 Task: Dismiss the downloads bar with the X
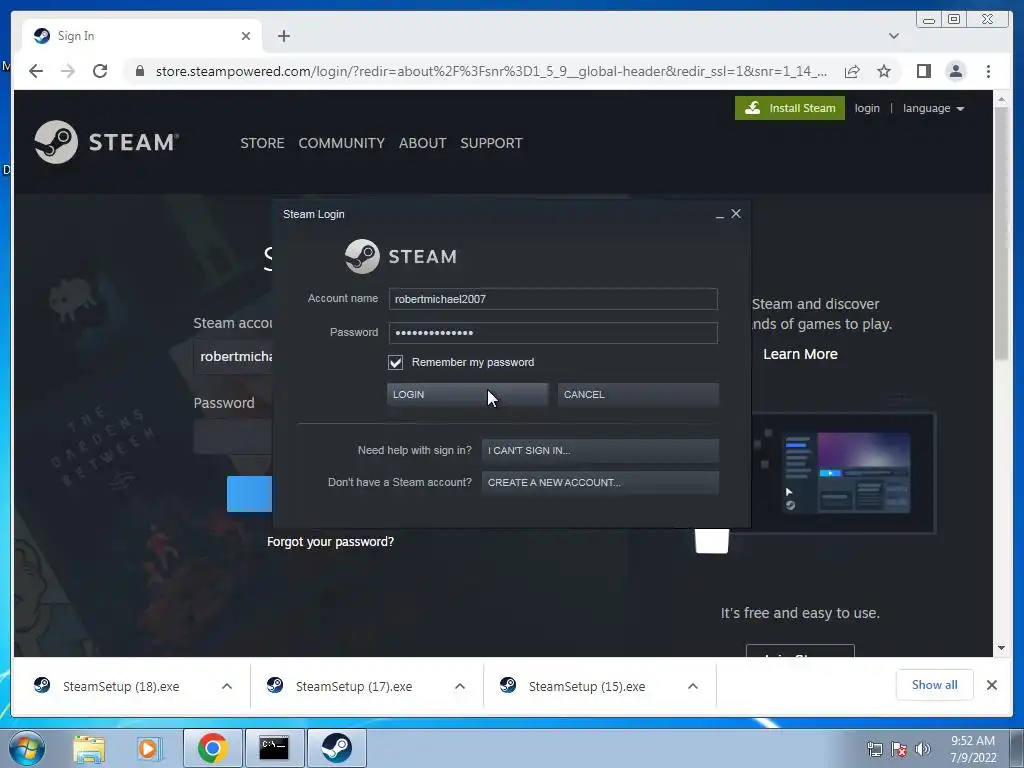[991, 685]
